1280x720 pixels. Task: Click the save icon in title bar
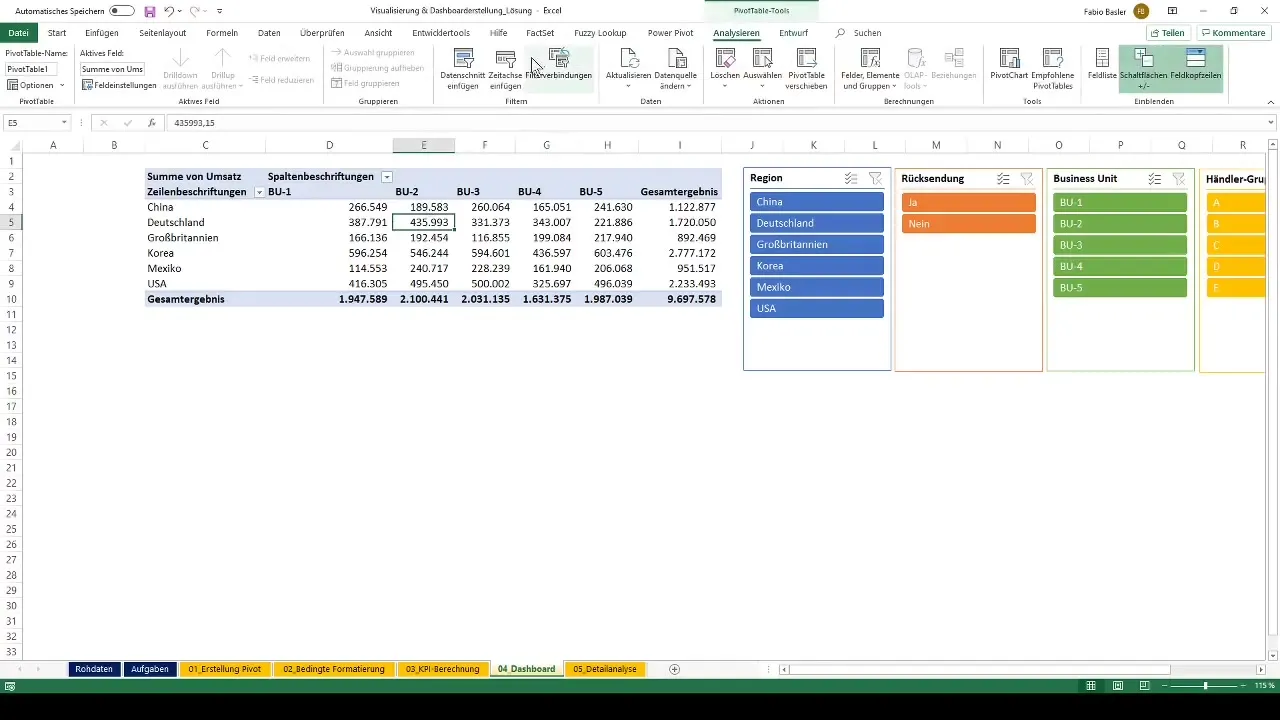click(150, 11)
